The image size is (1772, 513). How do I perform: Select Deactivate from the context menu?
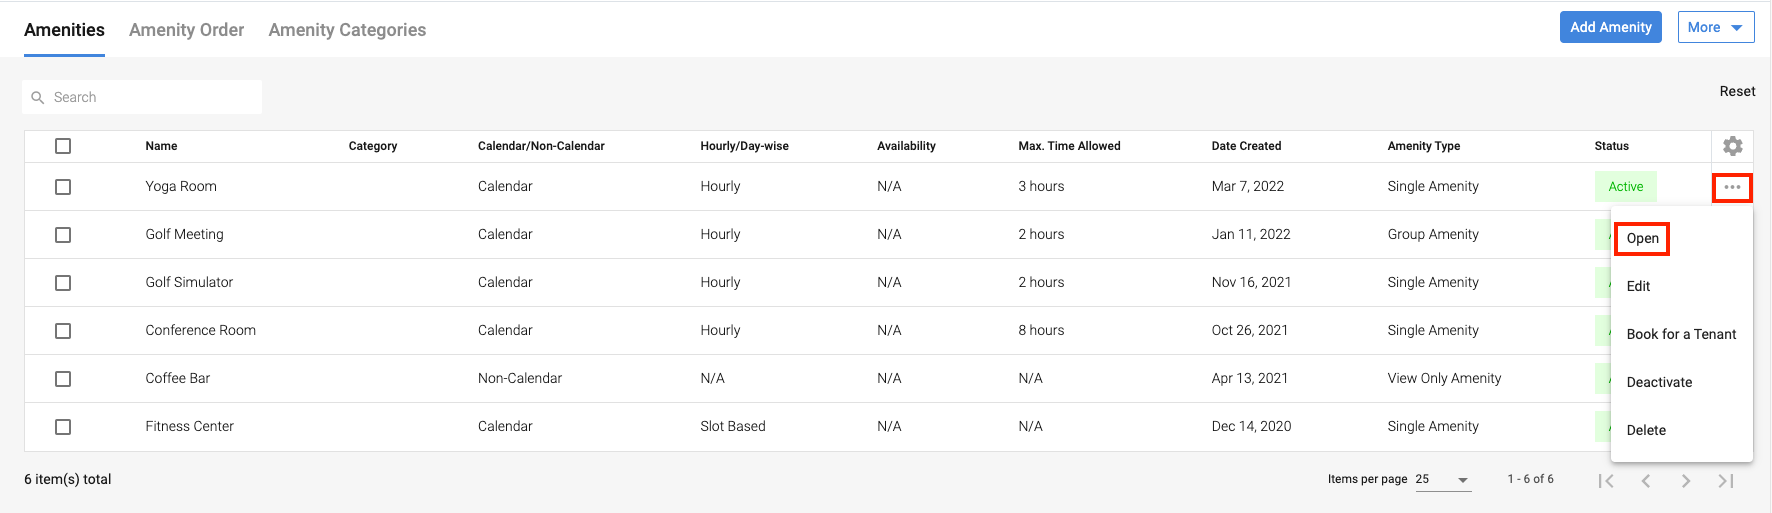[1659, 382]
